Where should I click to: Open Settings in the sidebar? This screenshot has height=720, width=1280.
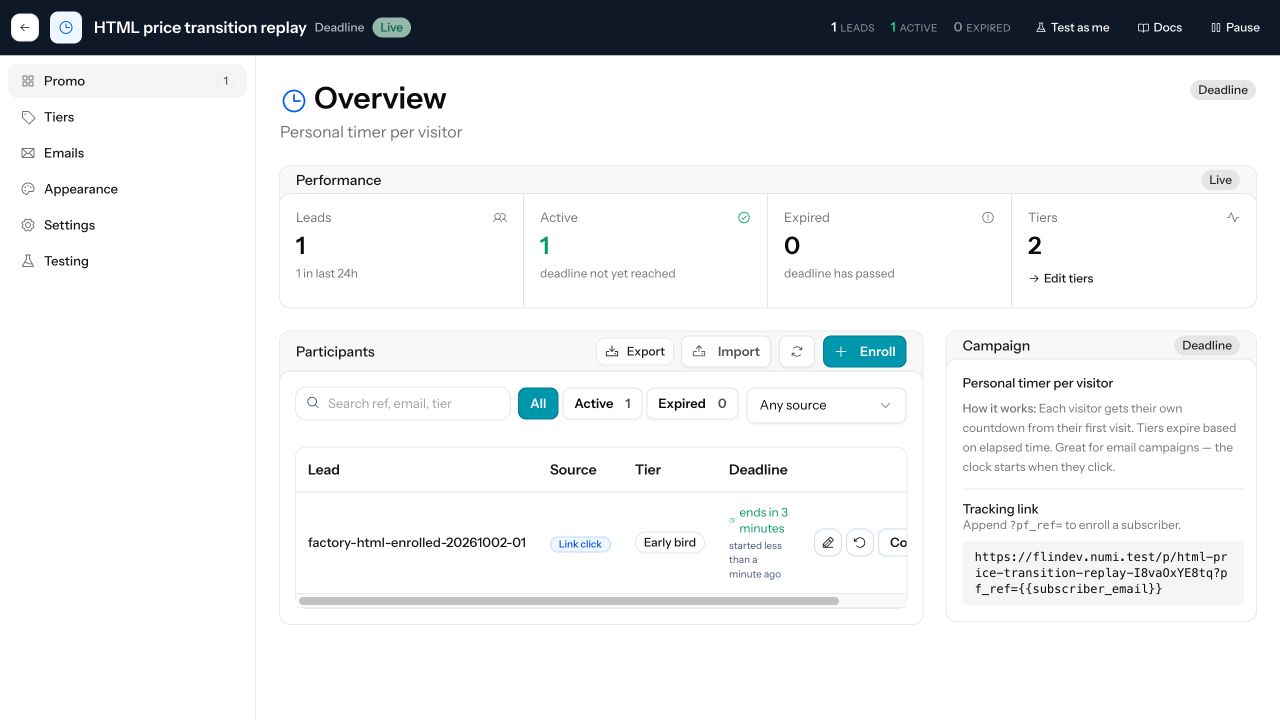pos(127,225)
